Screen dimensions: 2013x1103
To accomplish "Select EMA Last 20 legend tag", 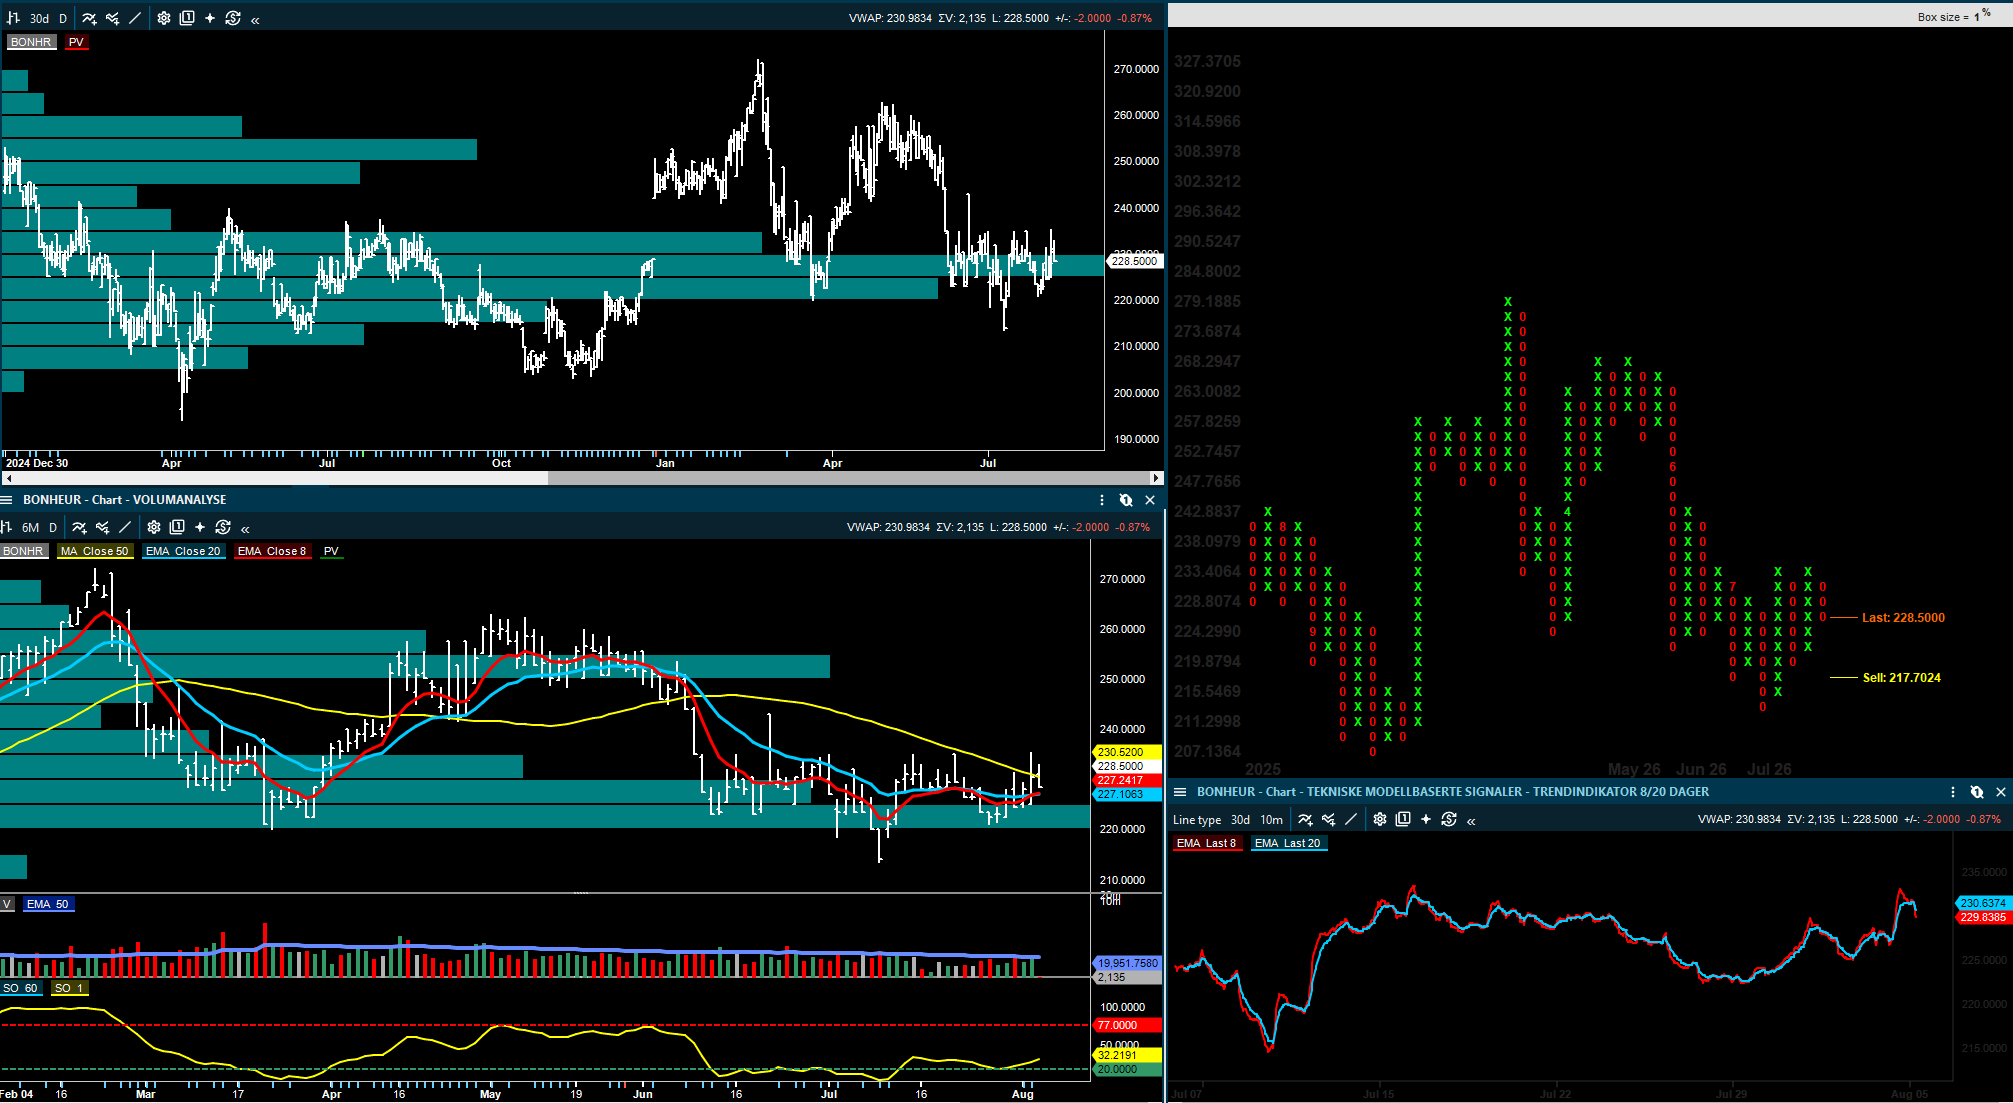I will tap(1288, 843).
